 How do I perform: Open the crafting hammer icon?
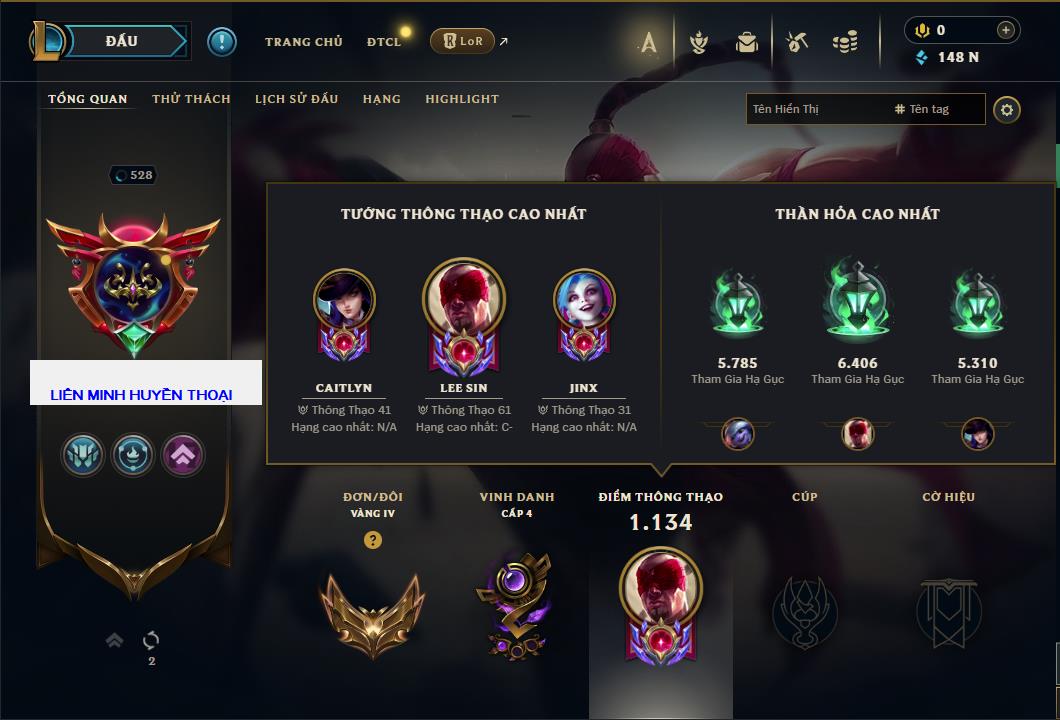[797, 43]
